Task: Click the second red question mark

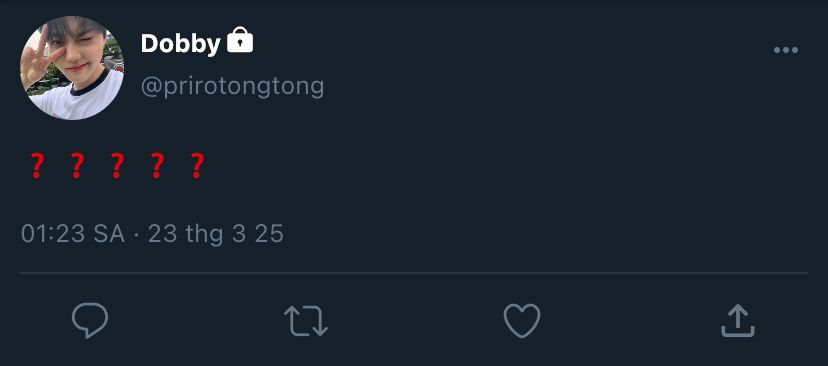Action: (x=77, y=165)
